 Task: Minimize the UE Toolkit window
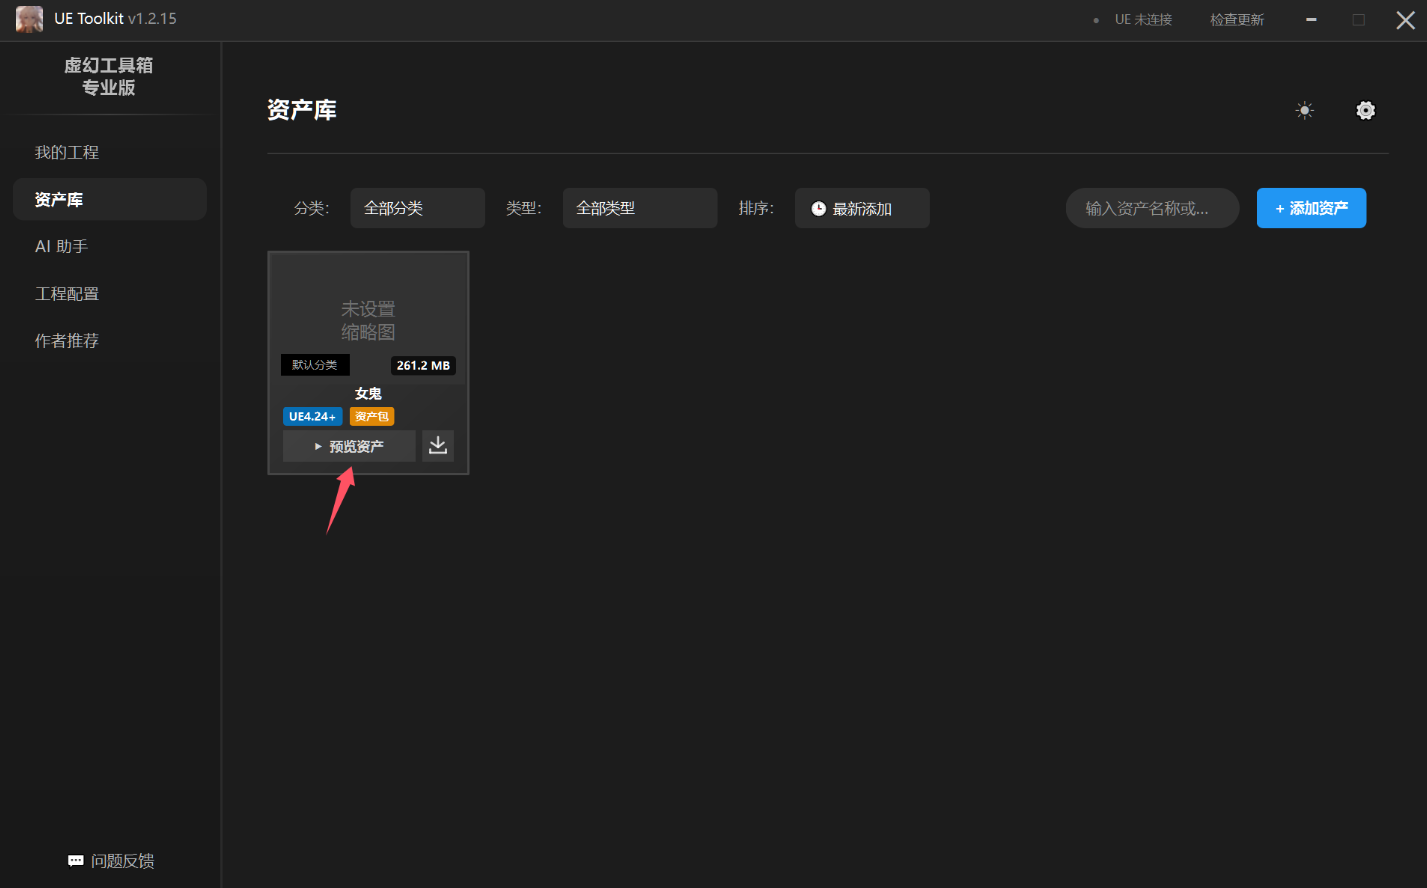1311,20
